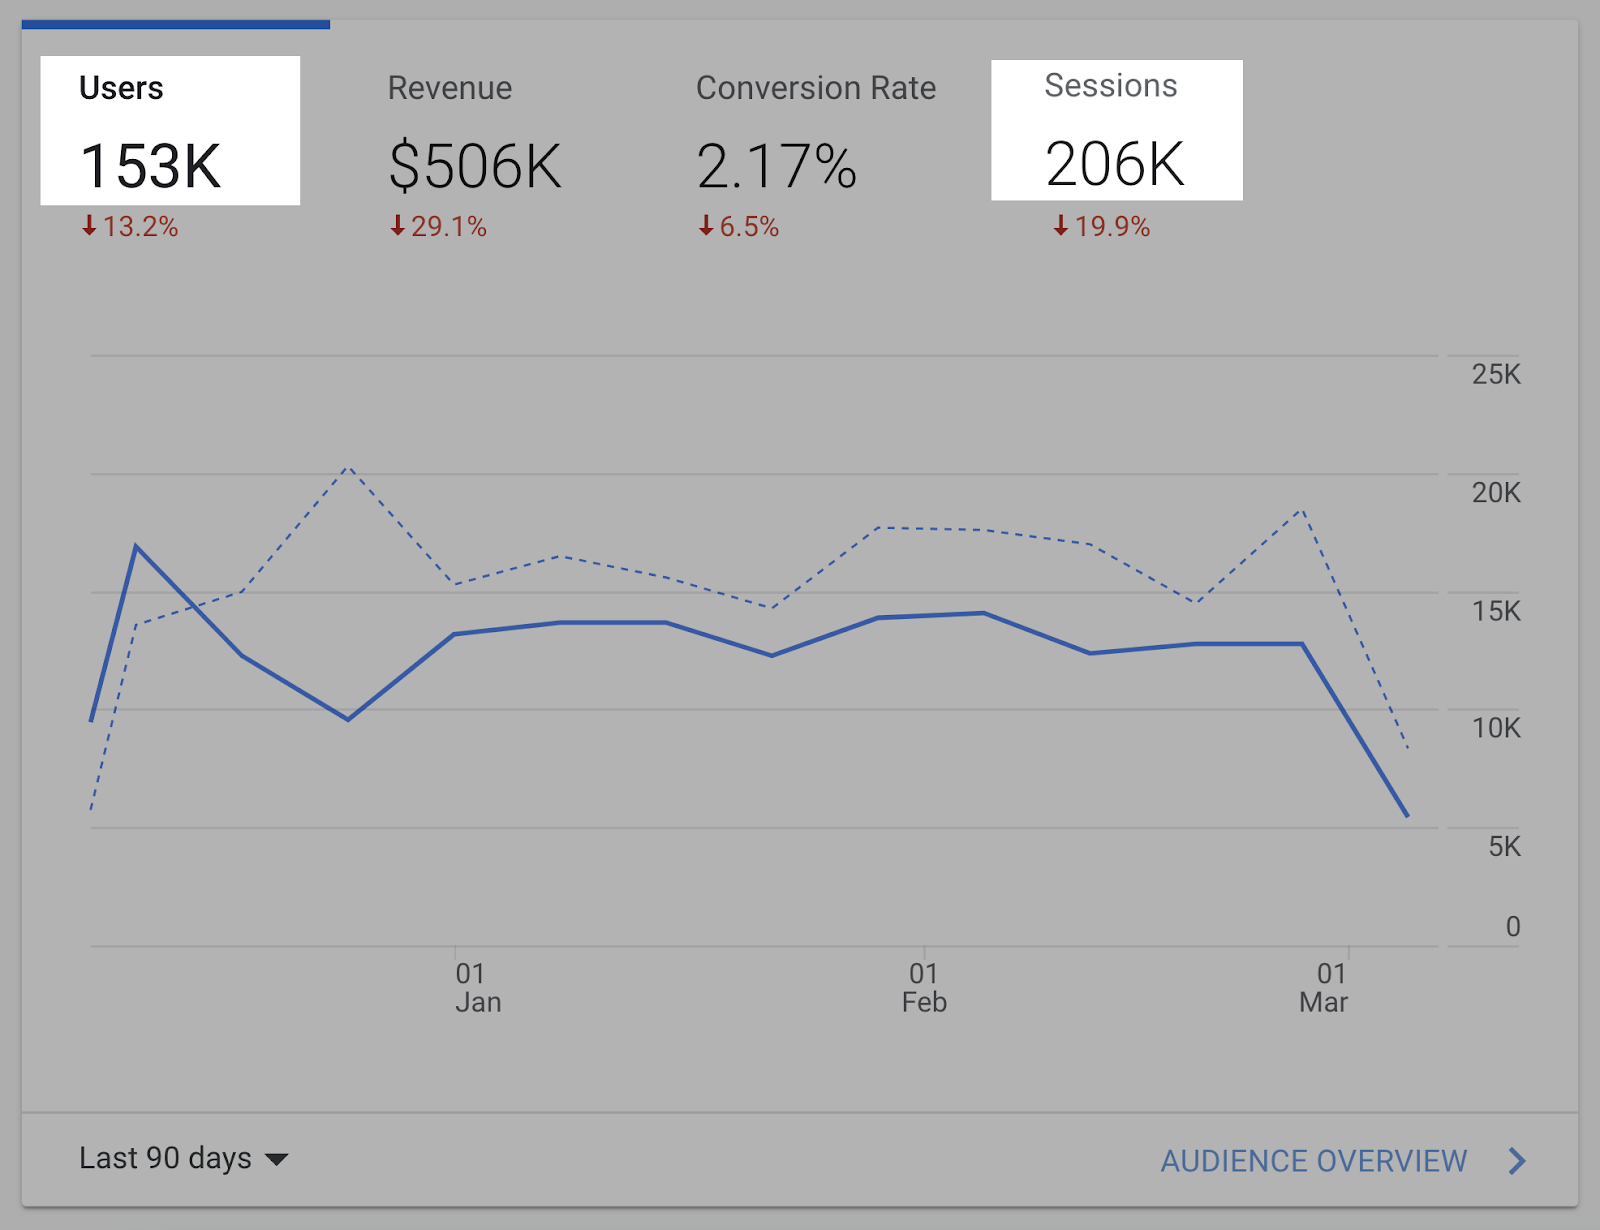The width and height of the screenshot is (1600, 1230).
Task: Open the Audience Overview report link
Action: pyautogui.click(x=1313, y=1161)
